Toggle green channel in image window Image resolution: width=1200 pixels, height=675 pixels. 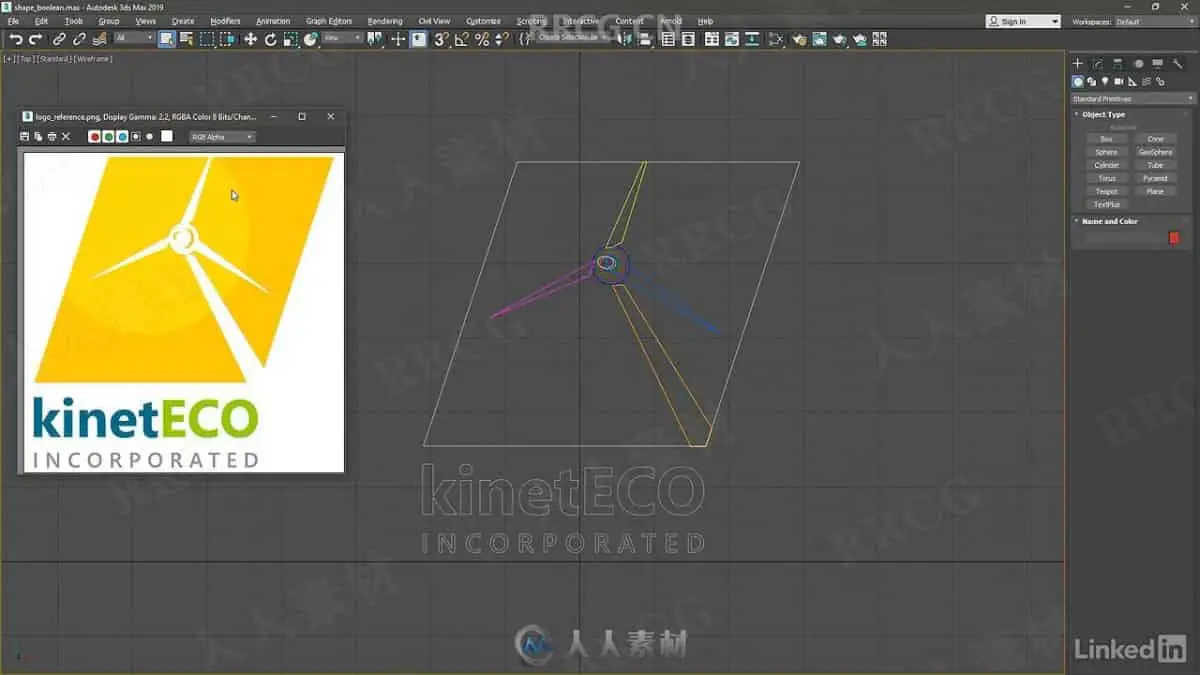coord(108,136)
